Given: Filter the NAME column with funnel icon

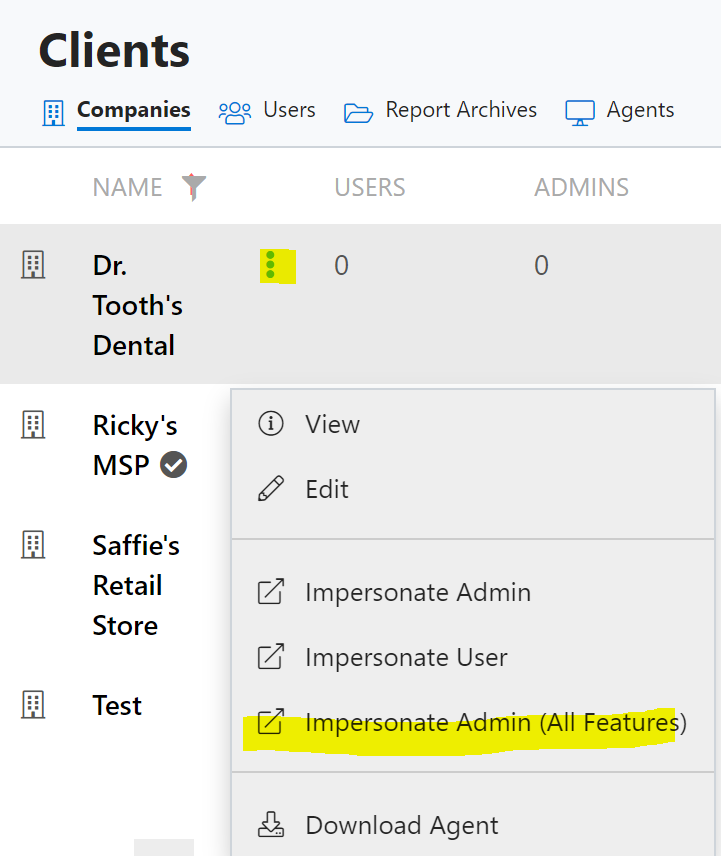Looking at the screenshot, I should tap(194, 187).
